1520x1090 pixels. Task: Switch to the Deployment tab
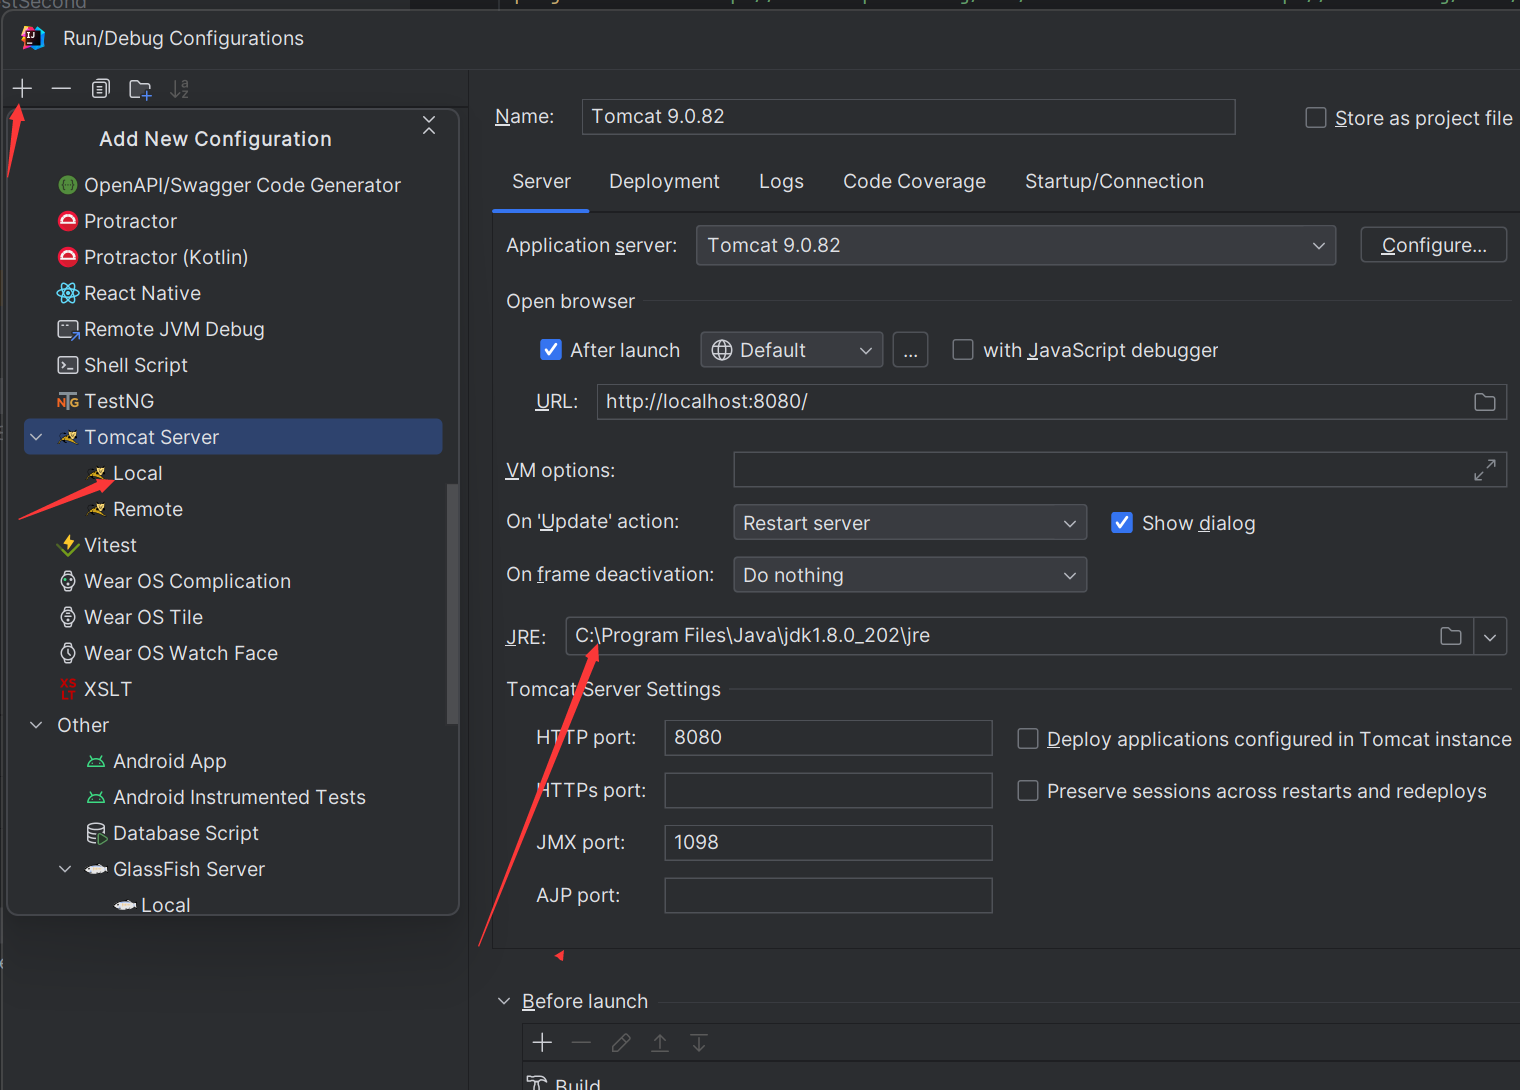[x=664, y=182]
